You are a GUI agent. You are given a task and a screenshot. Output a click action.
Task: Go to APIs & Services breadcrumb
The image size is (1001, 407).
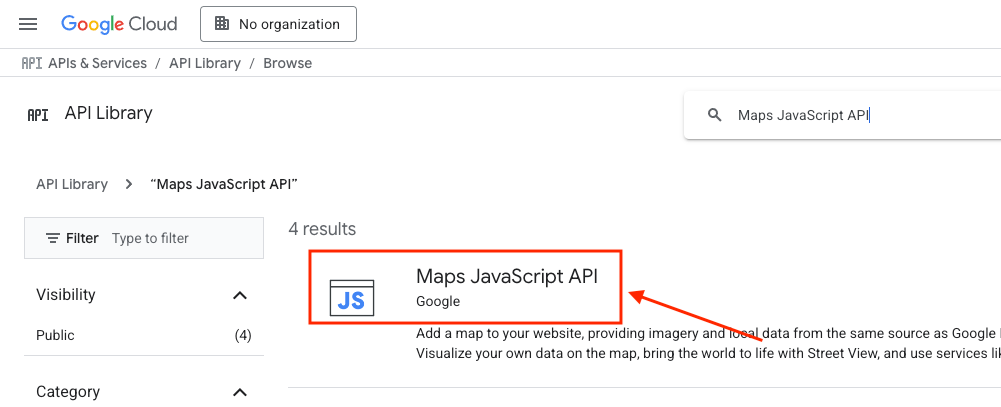pyautogui.click(x=97, y=63)
